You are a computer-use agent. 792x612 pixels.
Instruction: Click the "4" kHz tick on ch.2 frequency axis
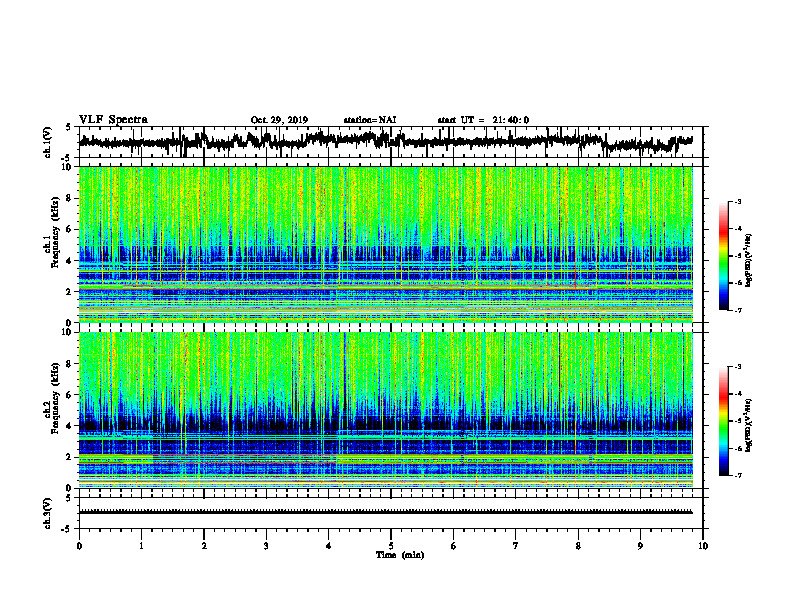(70, 426)
